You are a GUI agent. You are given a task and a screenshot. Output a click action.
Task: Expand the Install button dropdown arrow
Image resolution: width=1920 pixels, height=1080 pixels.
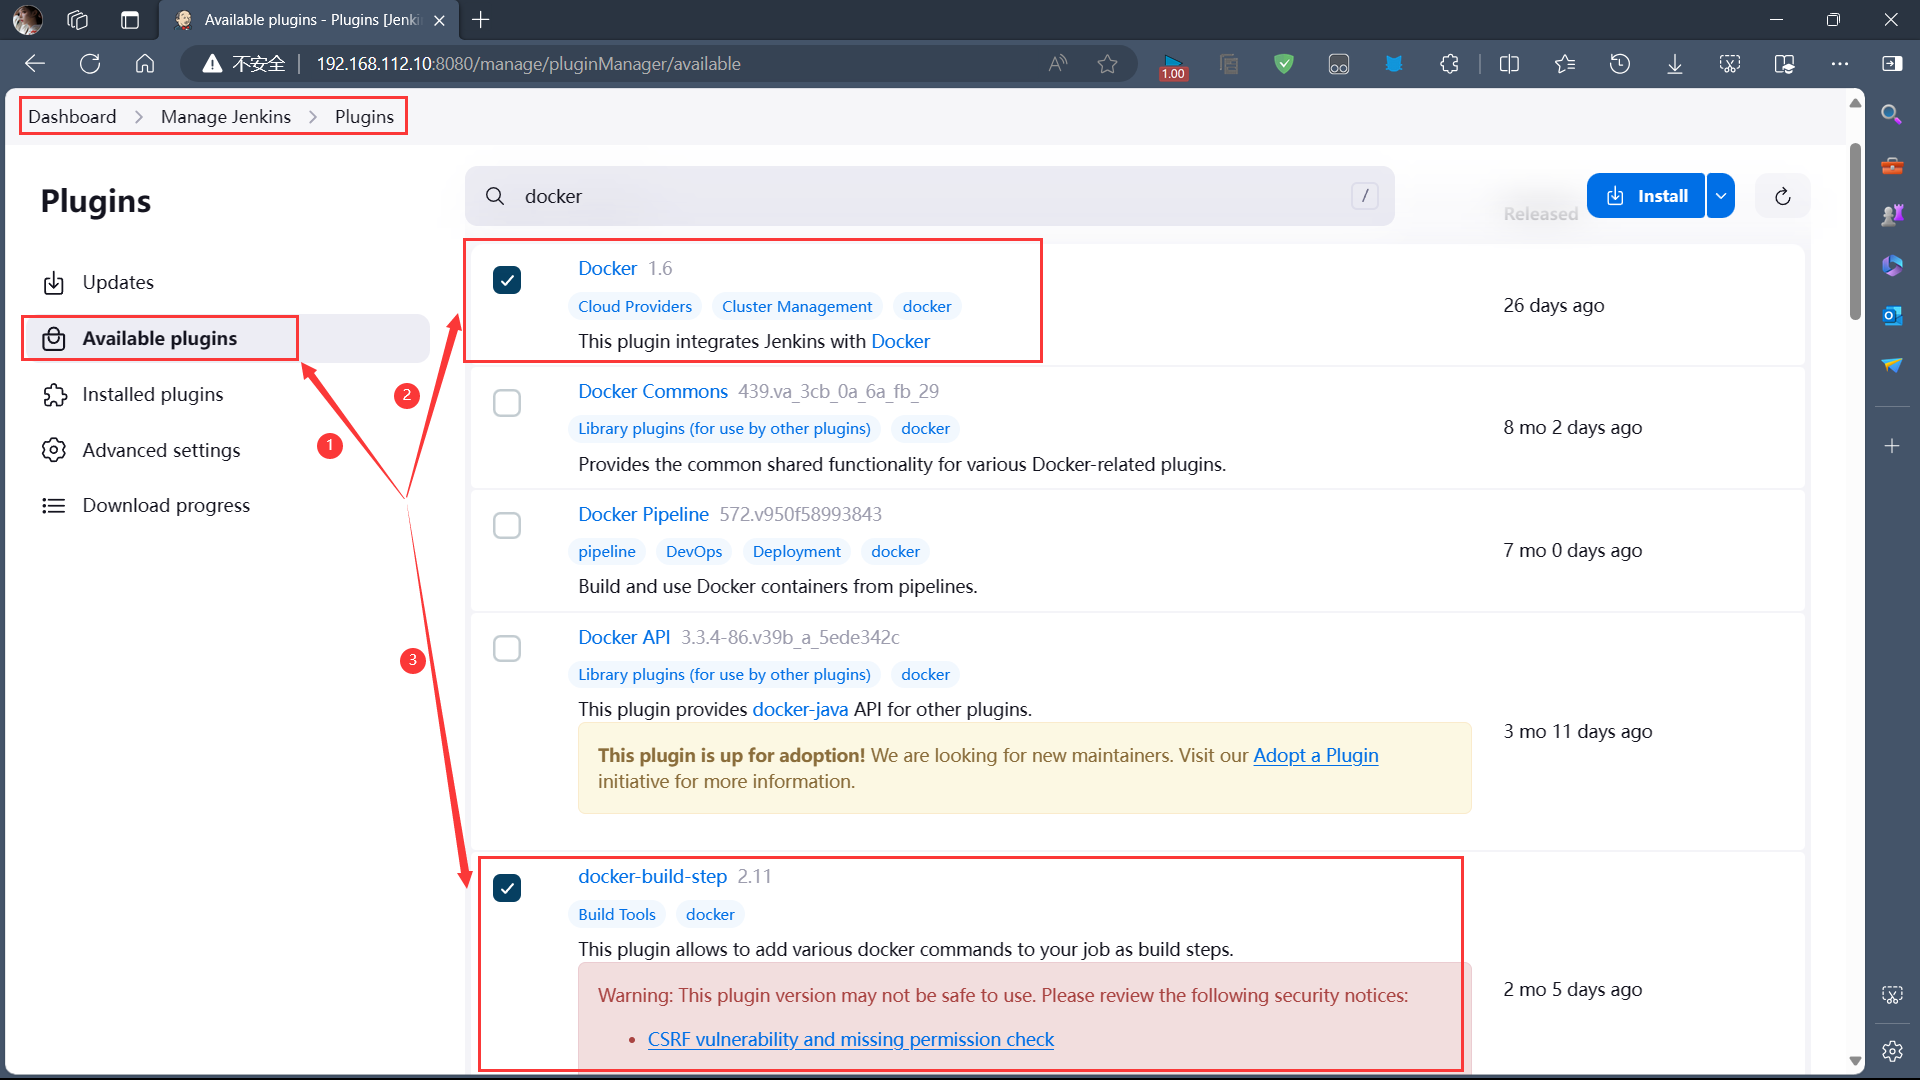[1721, 196]
